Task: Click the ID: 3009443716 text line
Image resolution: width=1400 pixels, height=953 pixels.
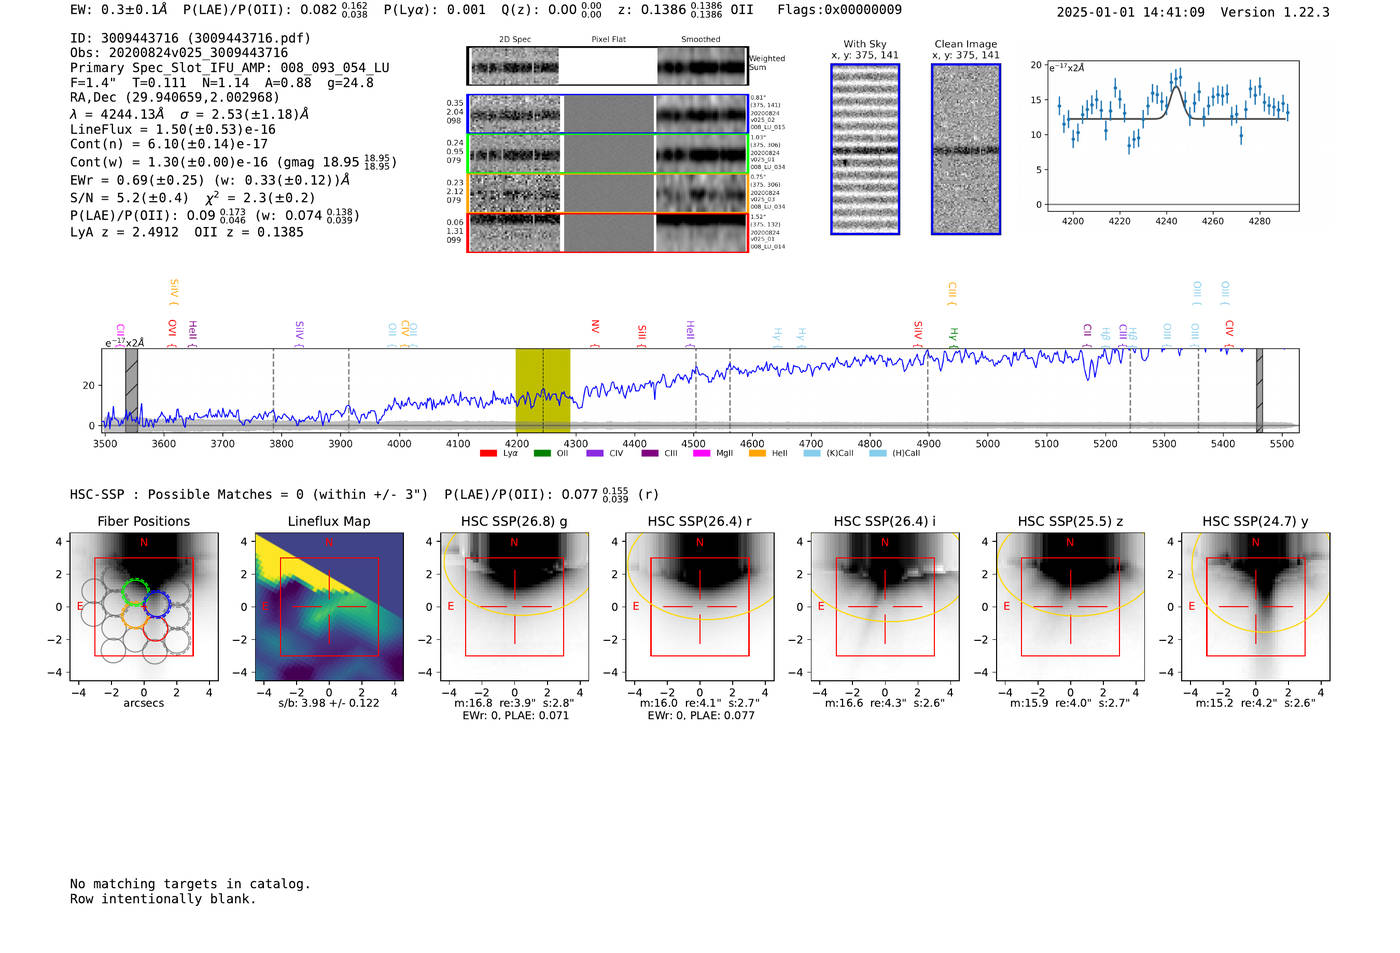Action: tap(190, 38)
